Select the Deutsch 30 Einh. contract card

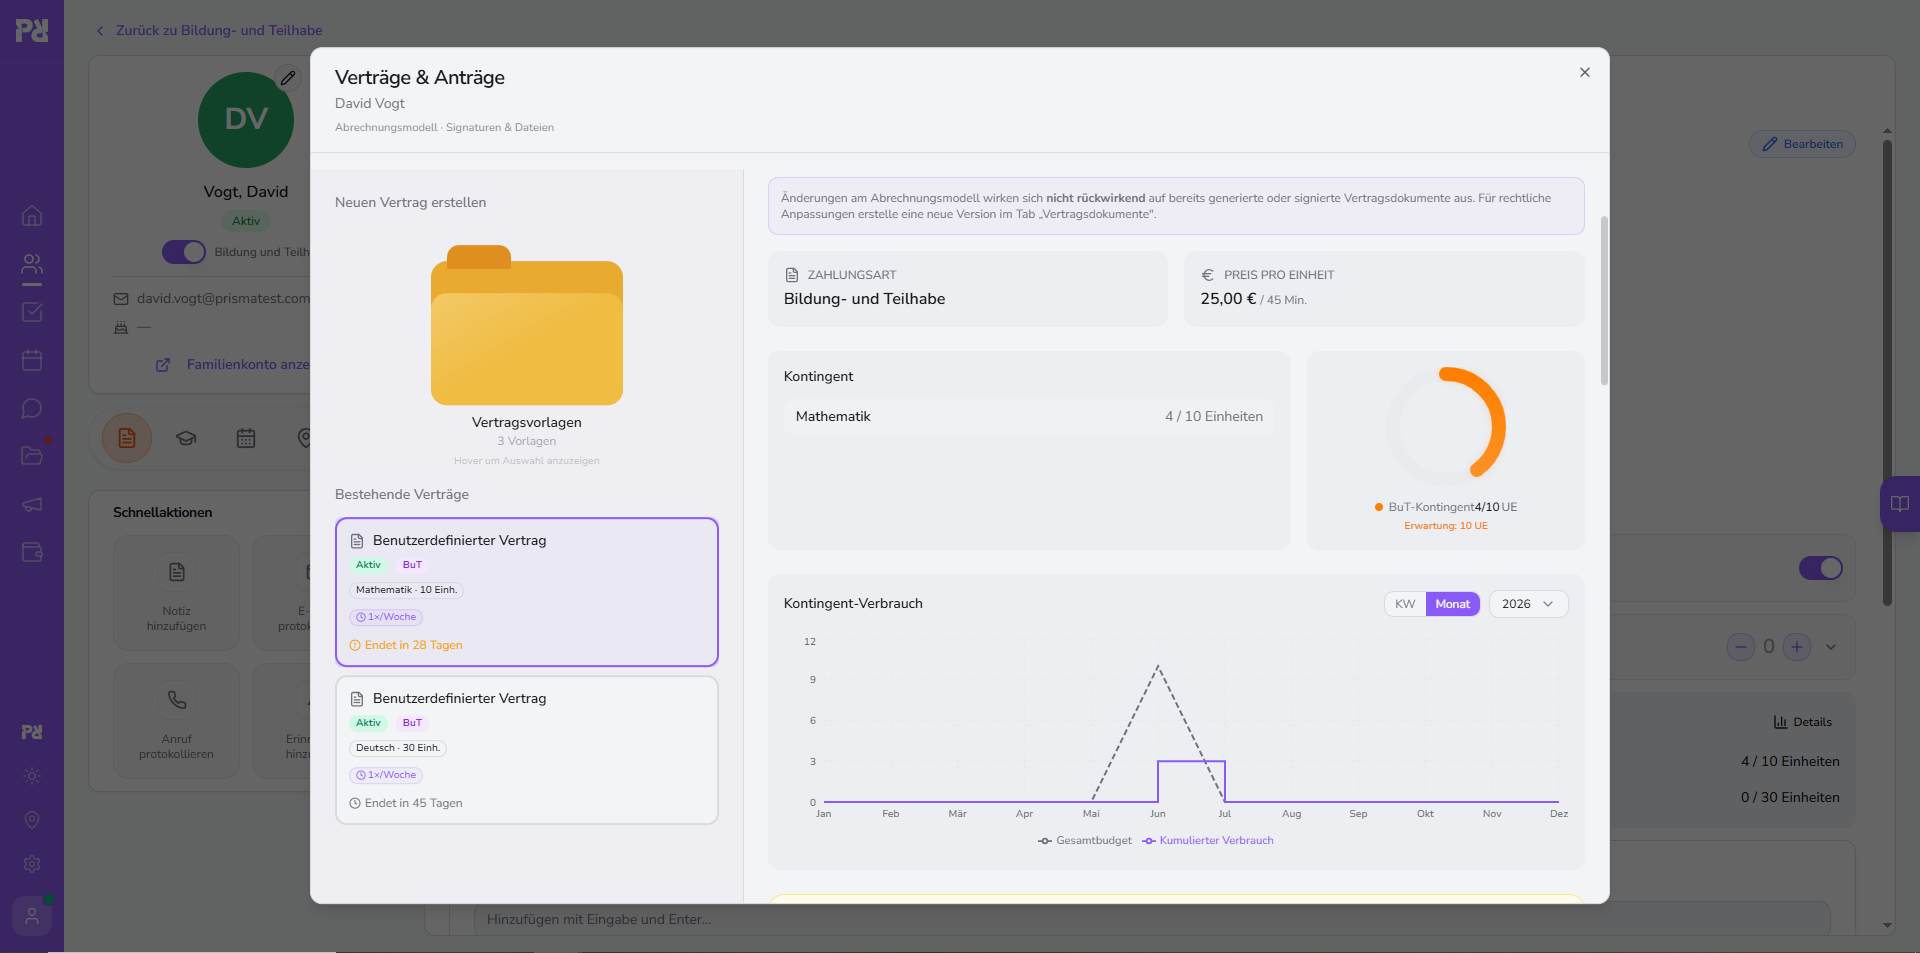tap(527, 750)
